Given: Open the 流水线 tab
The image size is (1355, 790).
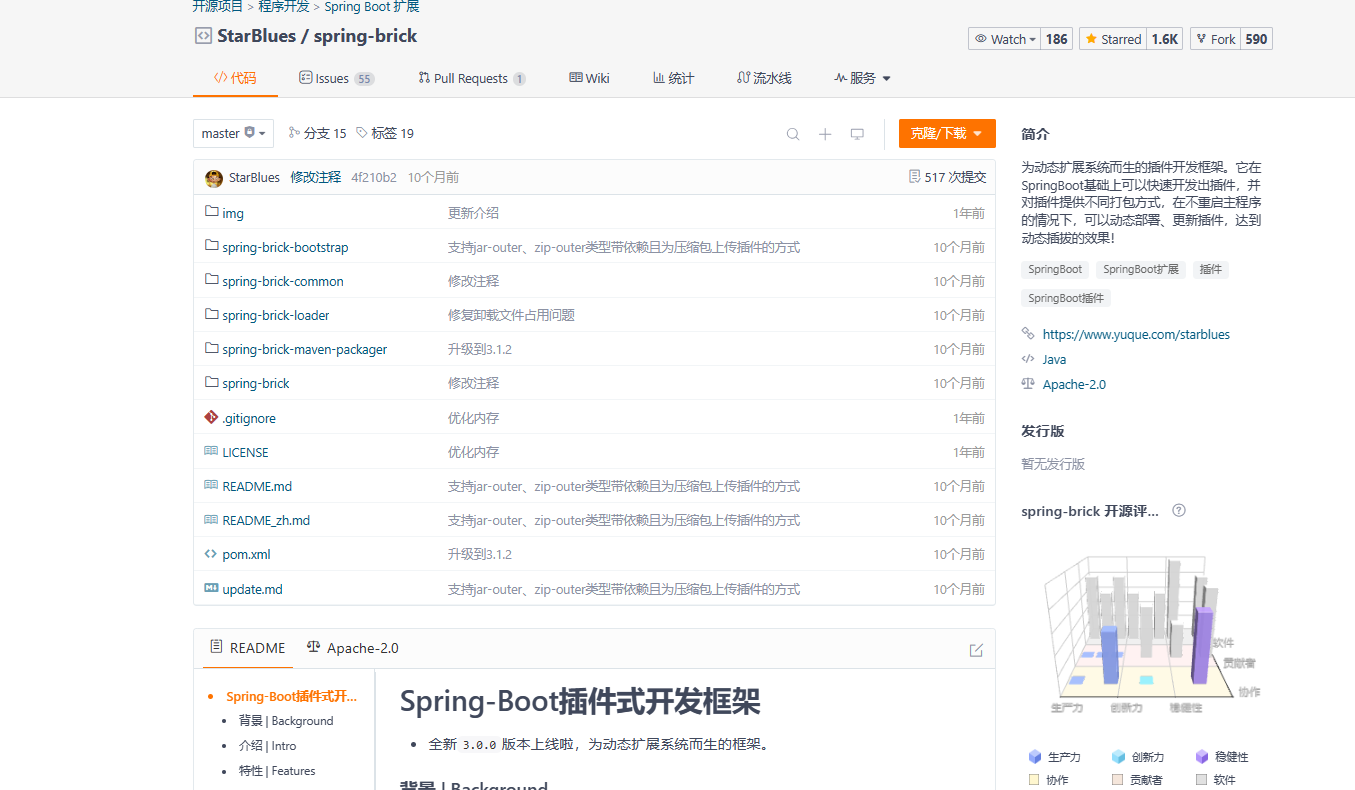Looking at the screenshot, I should pos(764,78).
